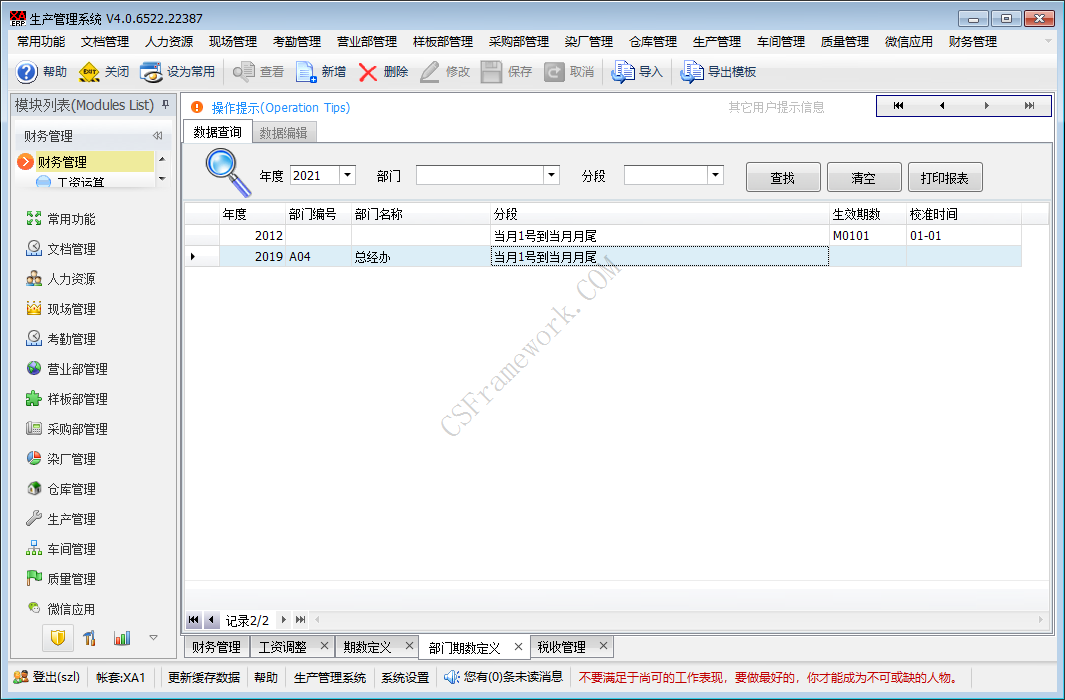Click the Close (关闭) exit icon
The height and width of the screenshot is (700, 1065).
89,72
